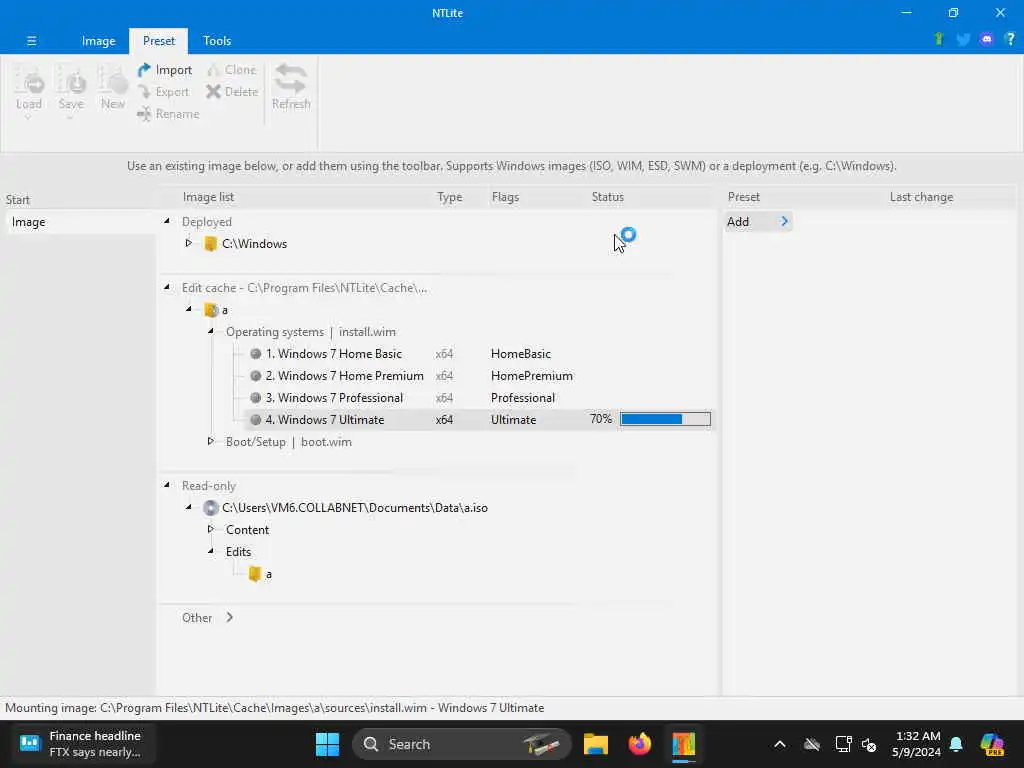This screenshot has height=768, width=1024.
Task: Import a preset
Action: (165, 70)
